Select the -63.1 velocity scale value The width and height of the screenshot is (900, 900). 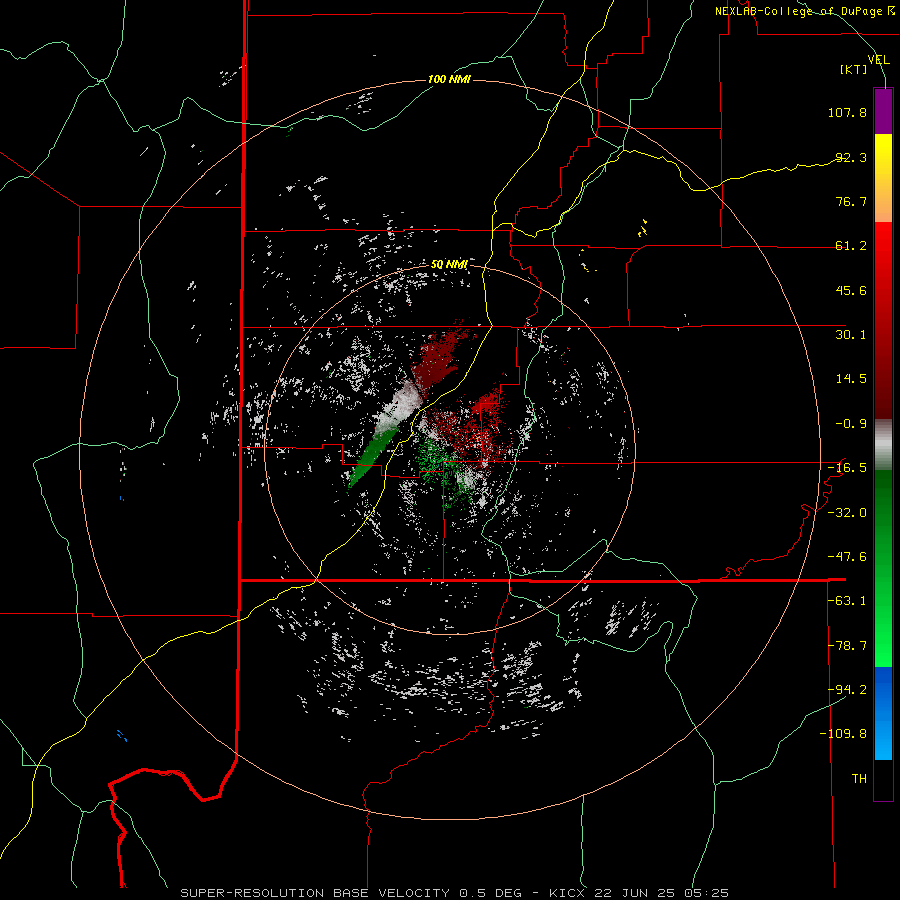tap(847, 601)
